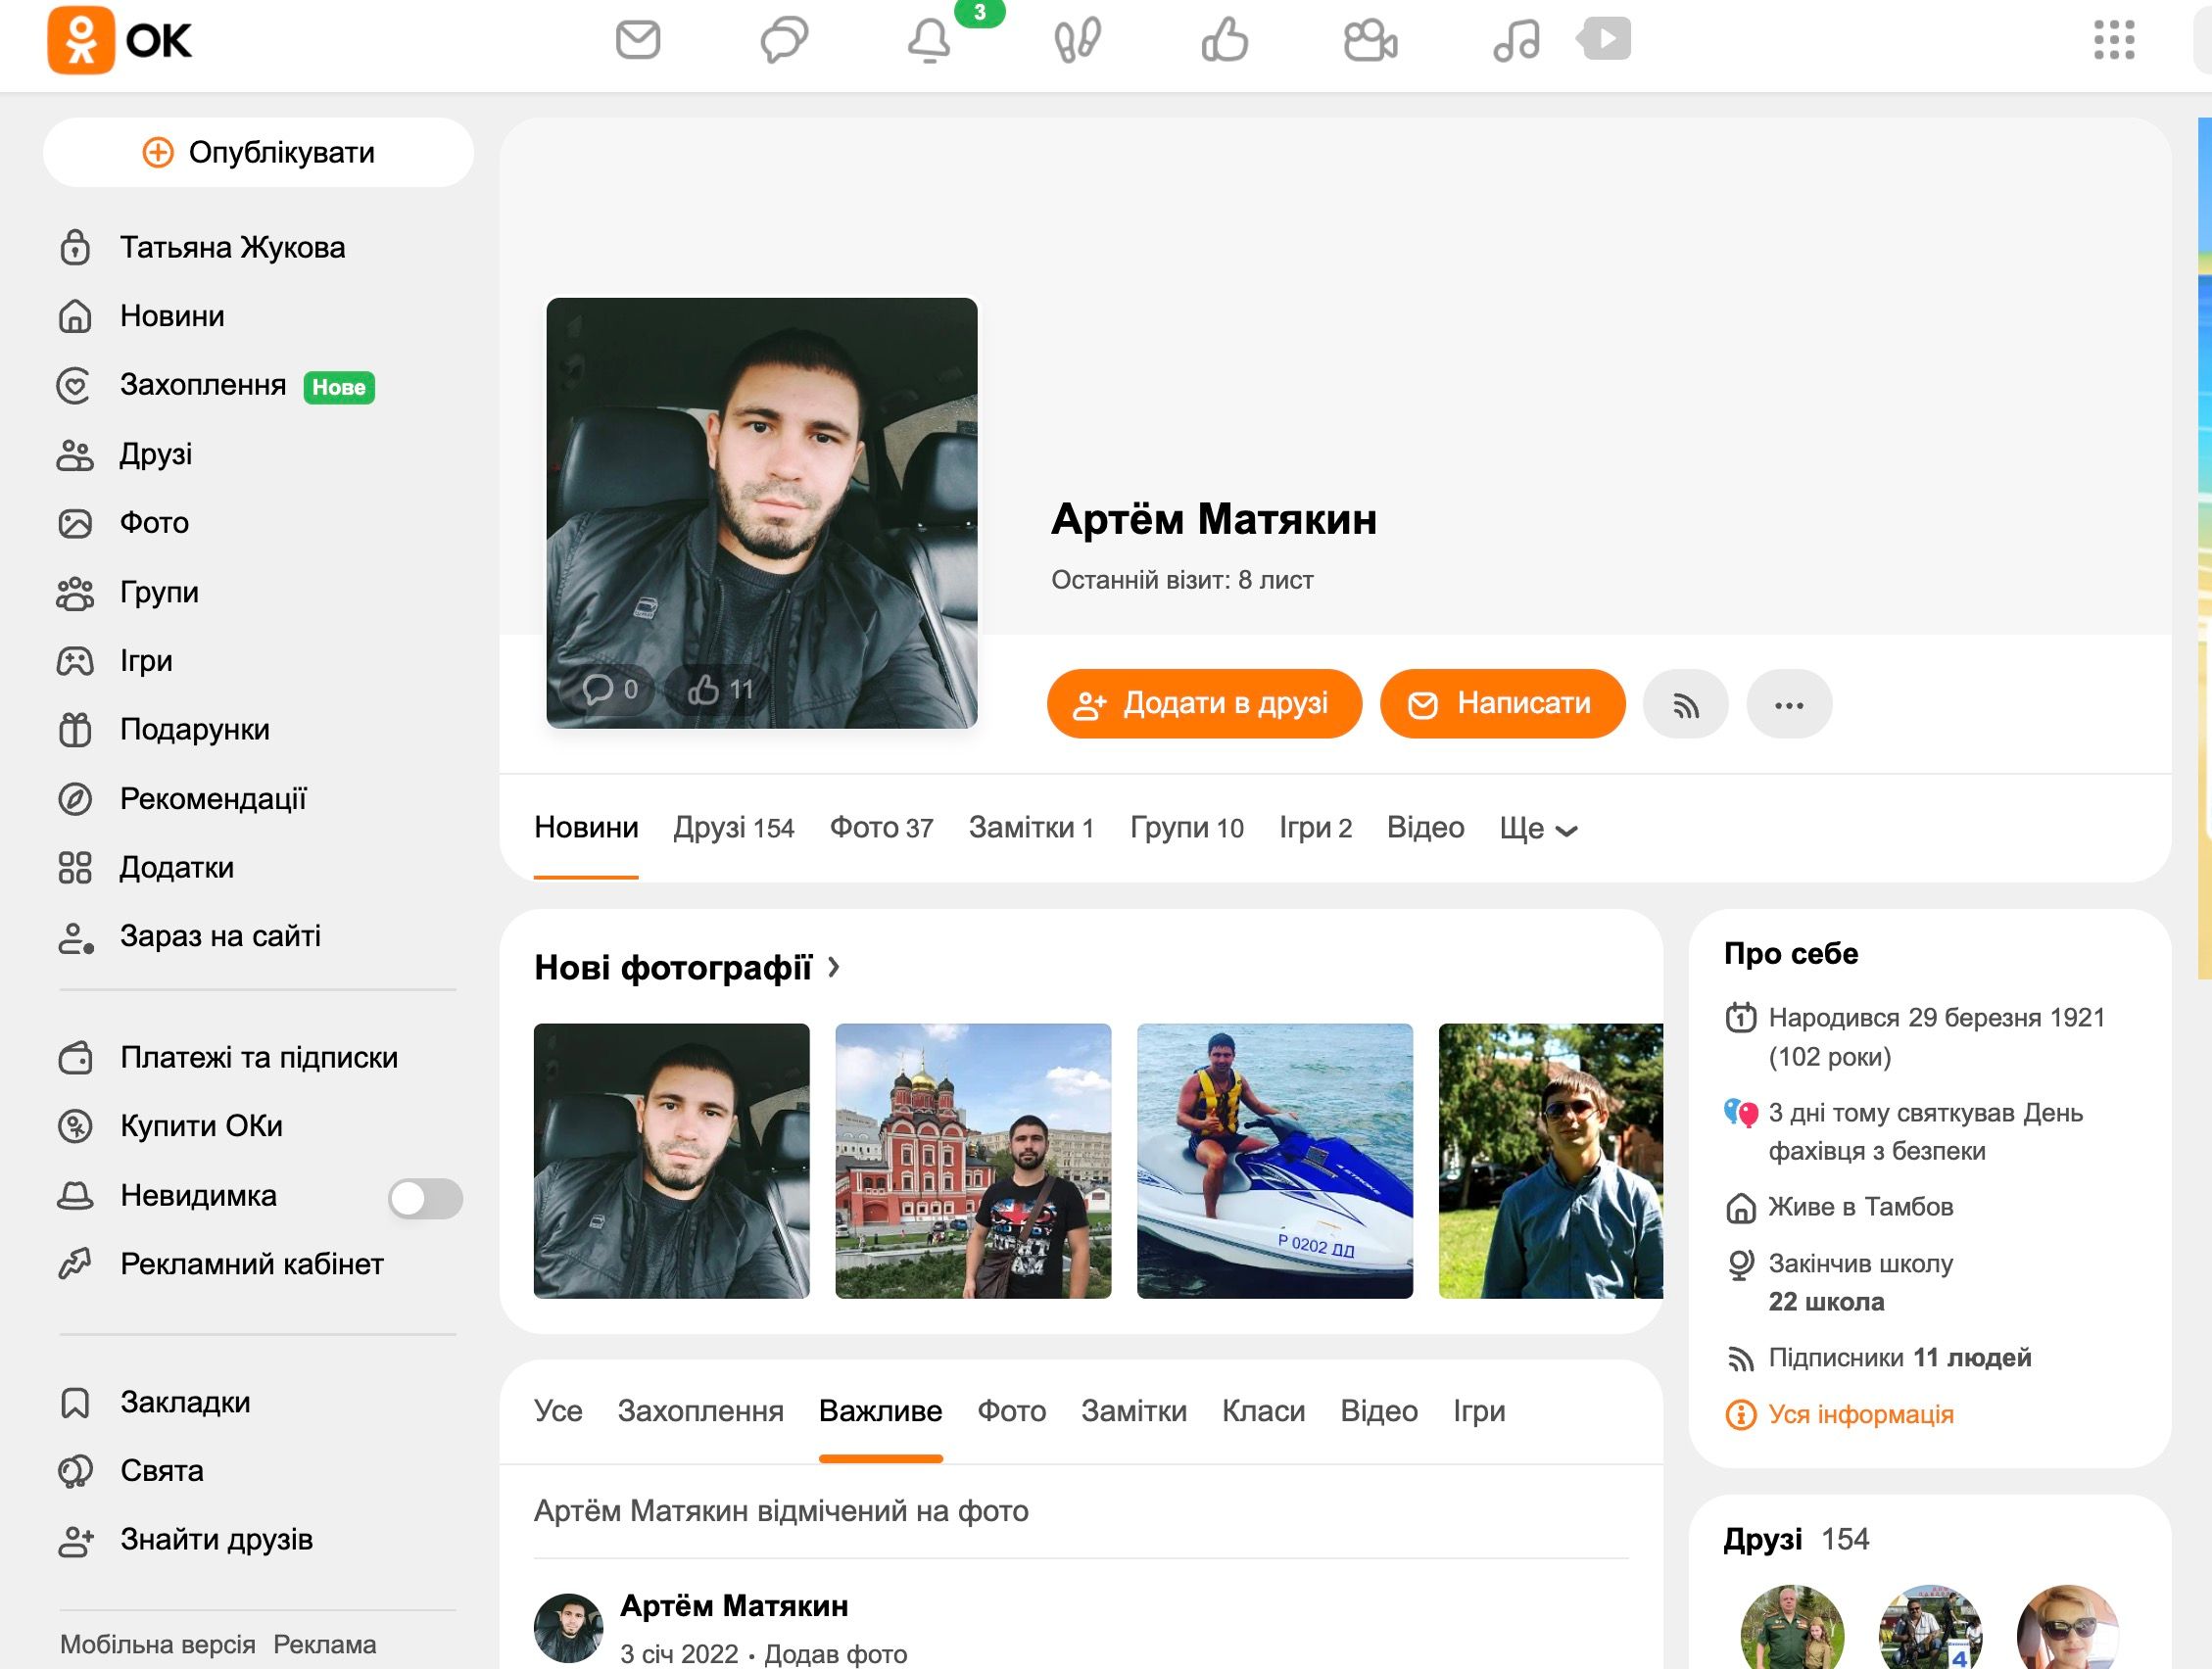Screen dimensions: 2212x1669
Task: Click Додати в друзі button
Action: [1203, 704]
